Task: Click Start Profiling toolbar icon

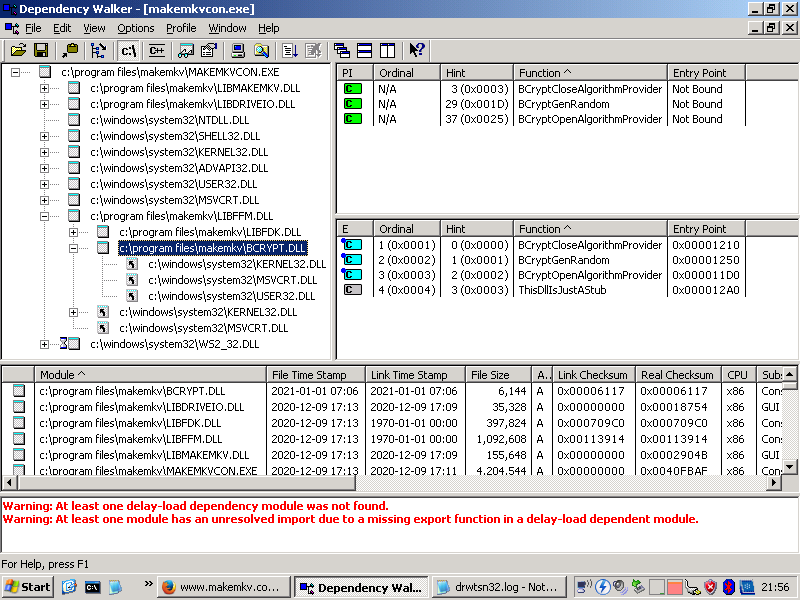Action: coord(290,51)
